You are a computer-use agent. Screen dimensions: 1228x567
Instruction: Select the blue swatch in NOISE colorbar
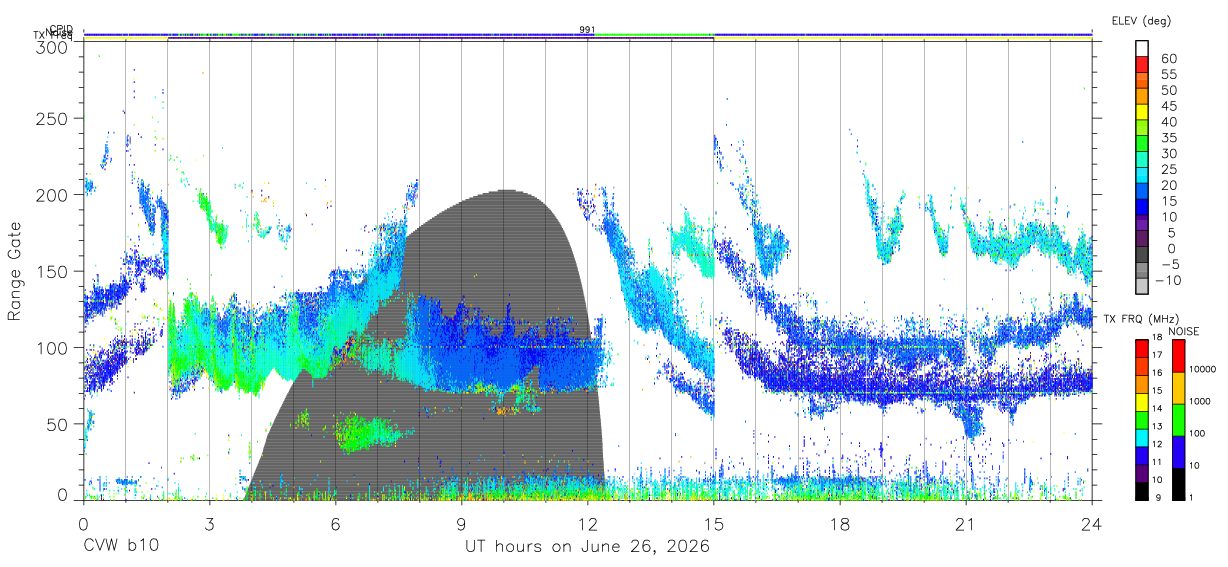(x=1177, y=450)
